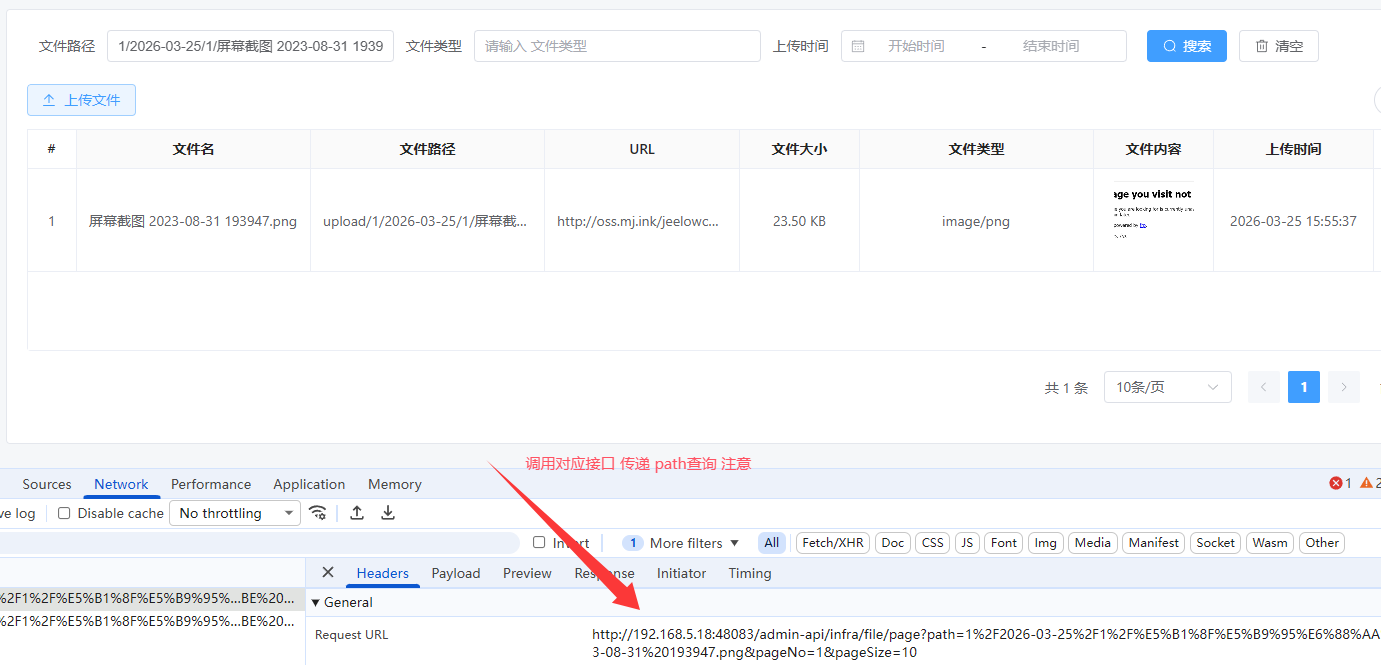Click the Import HAR upload arrow icon
The width and height of the screenshot is (1381, 665).
click(x=357, y=513)
